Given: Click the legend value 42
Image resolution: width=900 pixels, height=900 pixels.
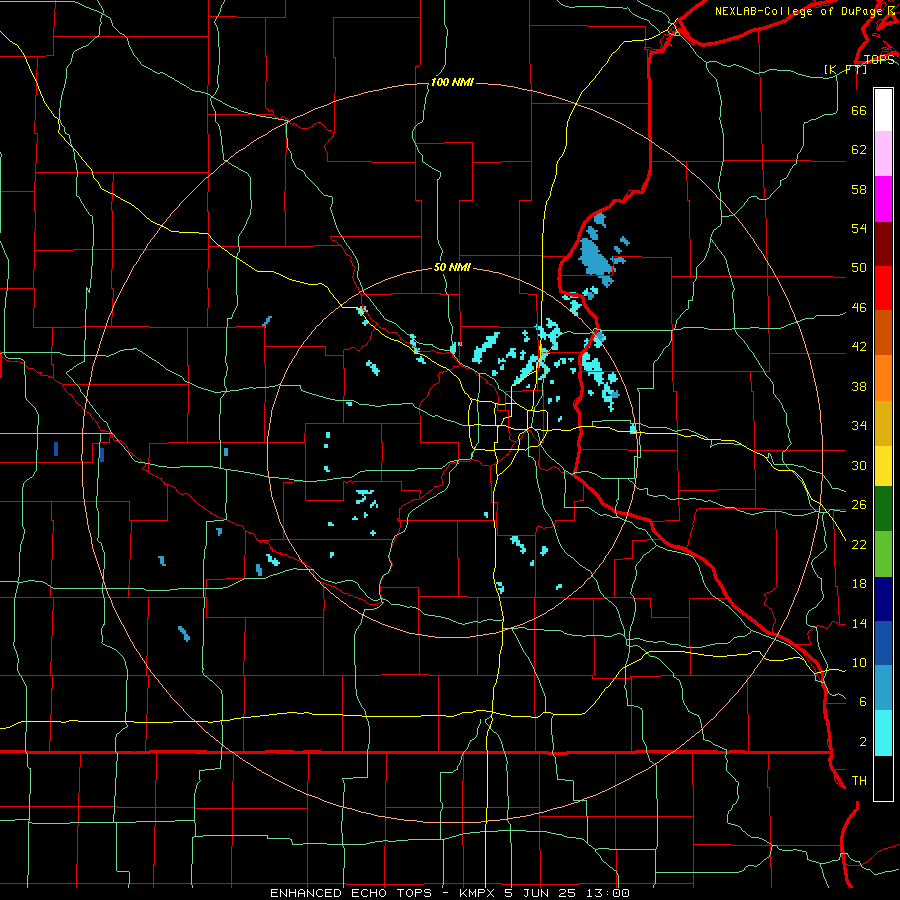Looking at the screenshot, I should point(859,347).
